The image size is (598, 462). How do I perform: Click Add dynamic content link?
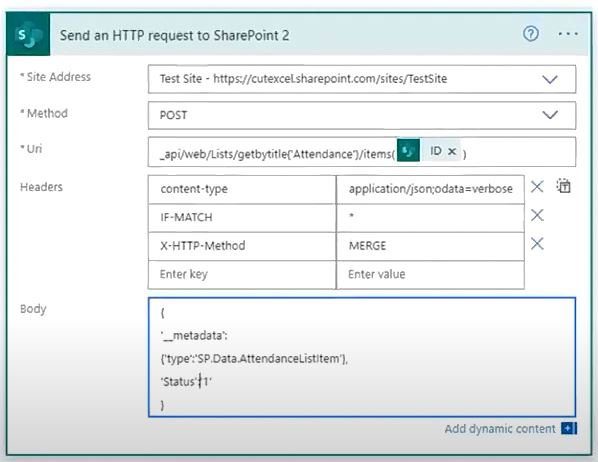coord(500,429)
